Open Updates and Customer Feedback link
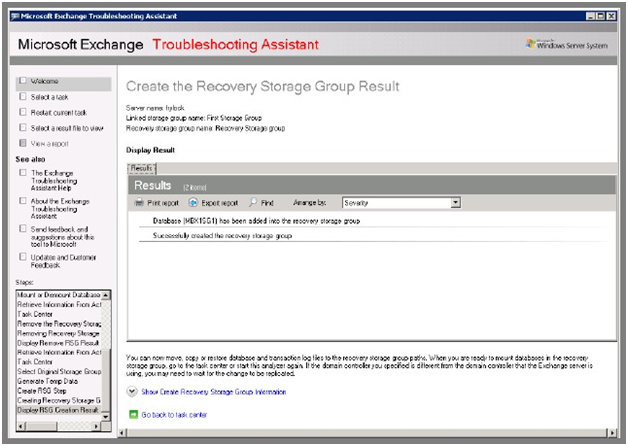 (x=63, y=261)
